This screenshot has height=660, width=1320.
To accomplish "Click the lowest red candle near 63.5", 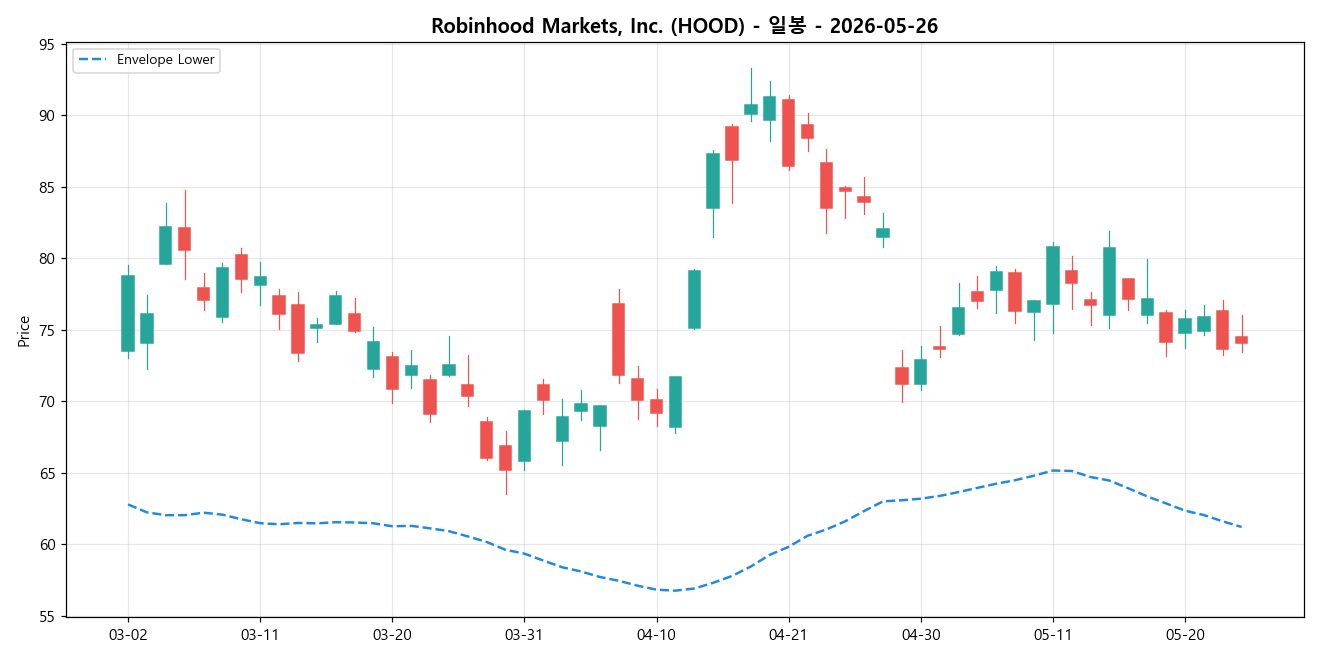I will (506, 458).
